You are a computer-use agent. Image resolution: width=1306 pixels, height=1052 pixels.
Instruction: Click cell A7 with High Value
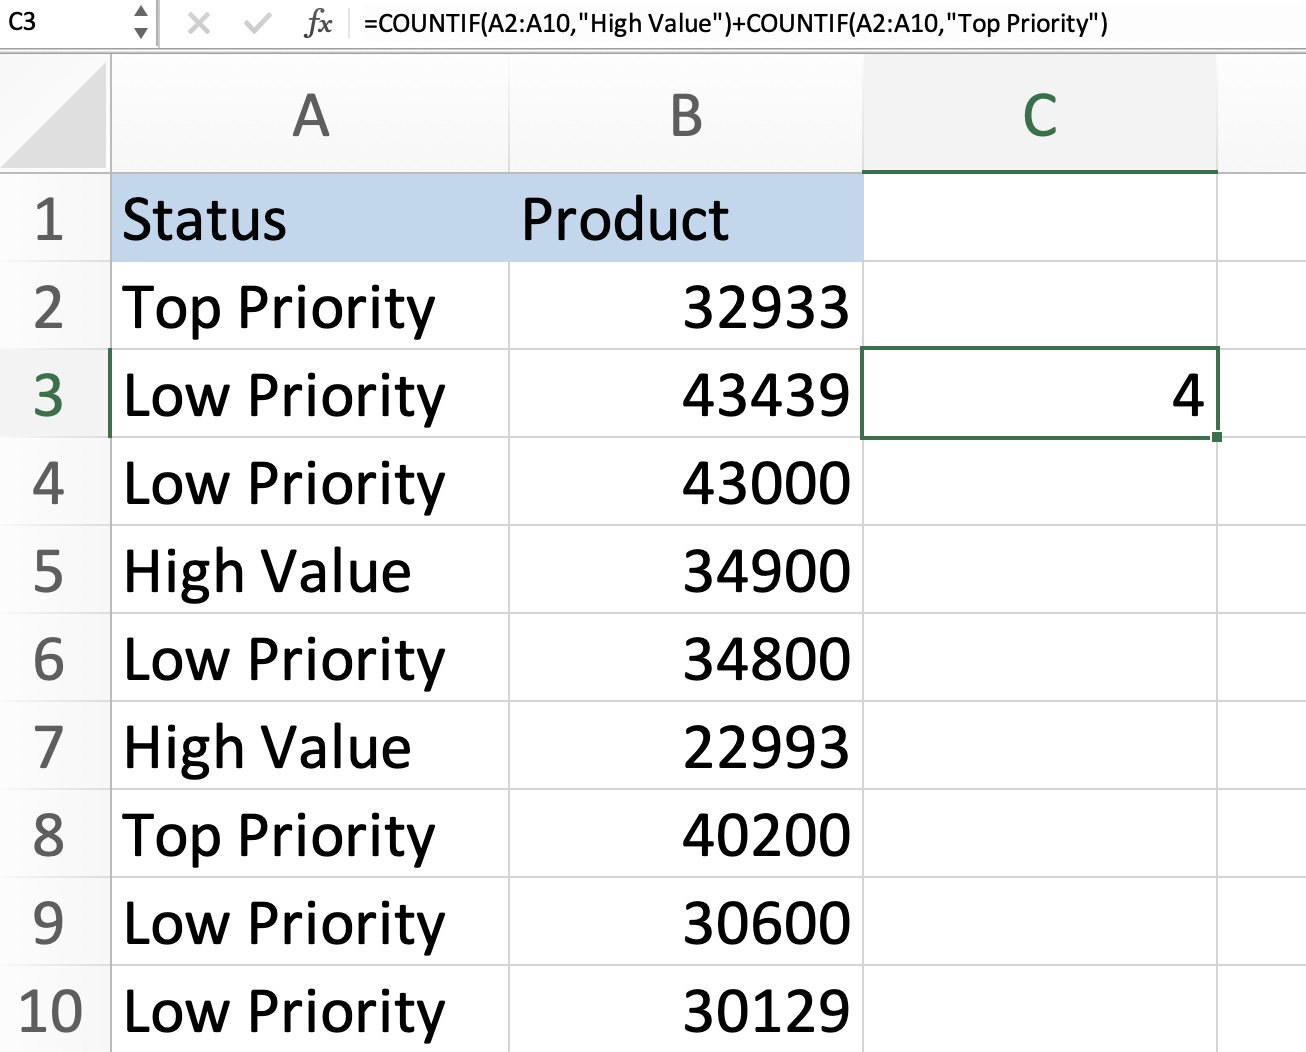[310, 746]
